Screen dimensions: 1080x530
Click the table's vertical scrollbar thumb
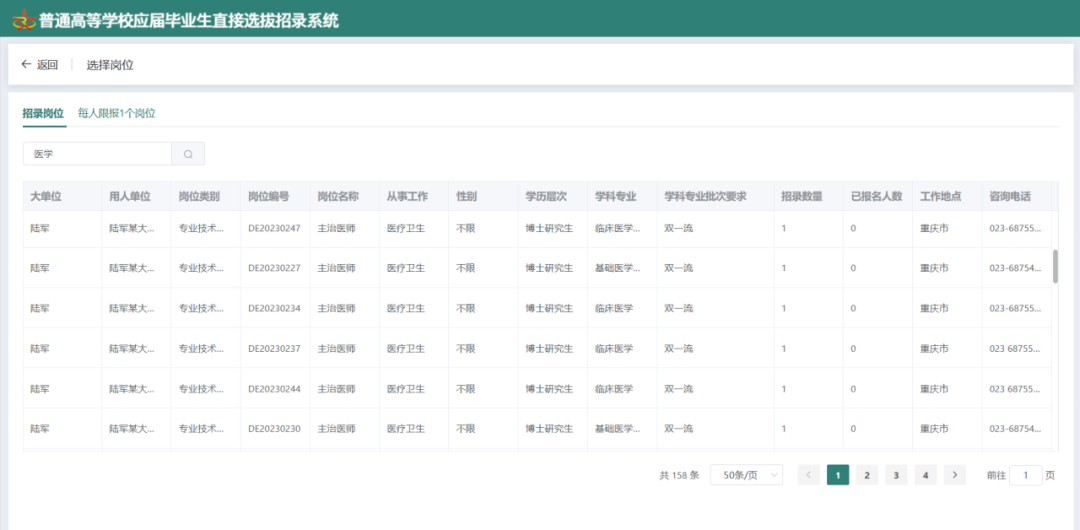click(x=1055, y=266)
